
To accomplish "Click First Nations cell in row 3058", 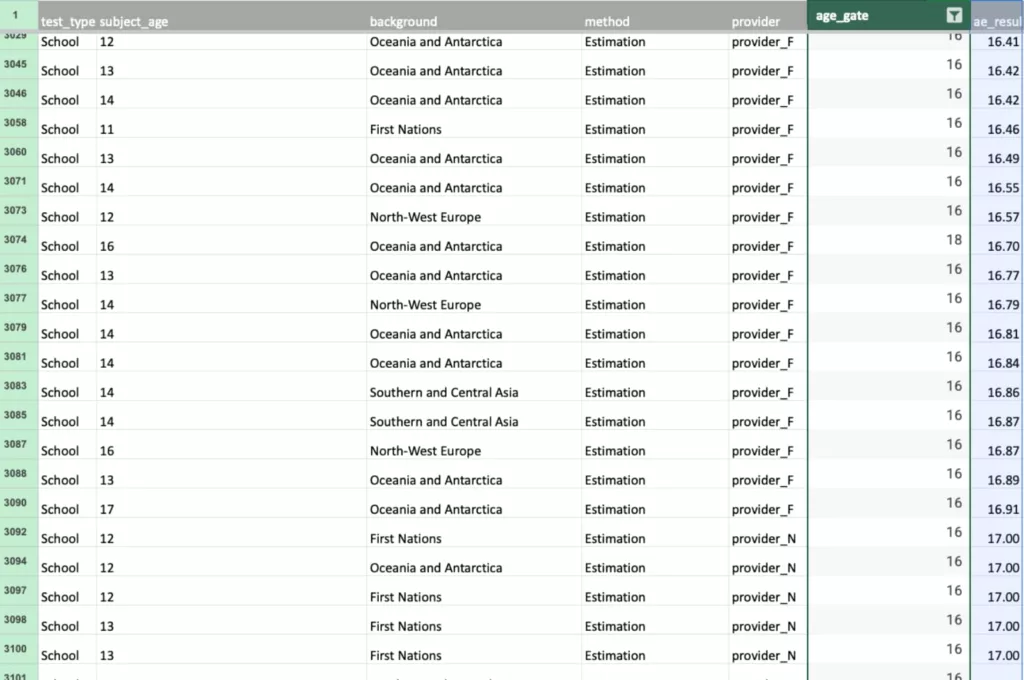I will (x=405, y=129).
